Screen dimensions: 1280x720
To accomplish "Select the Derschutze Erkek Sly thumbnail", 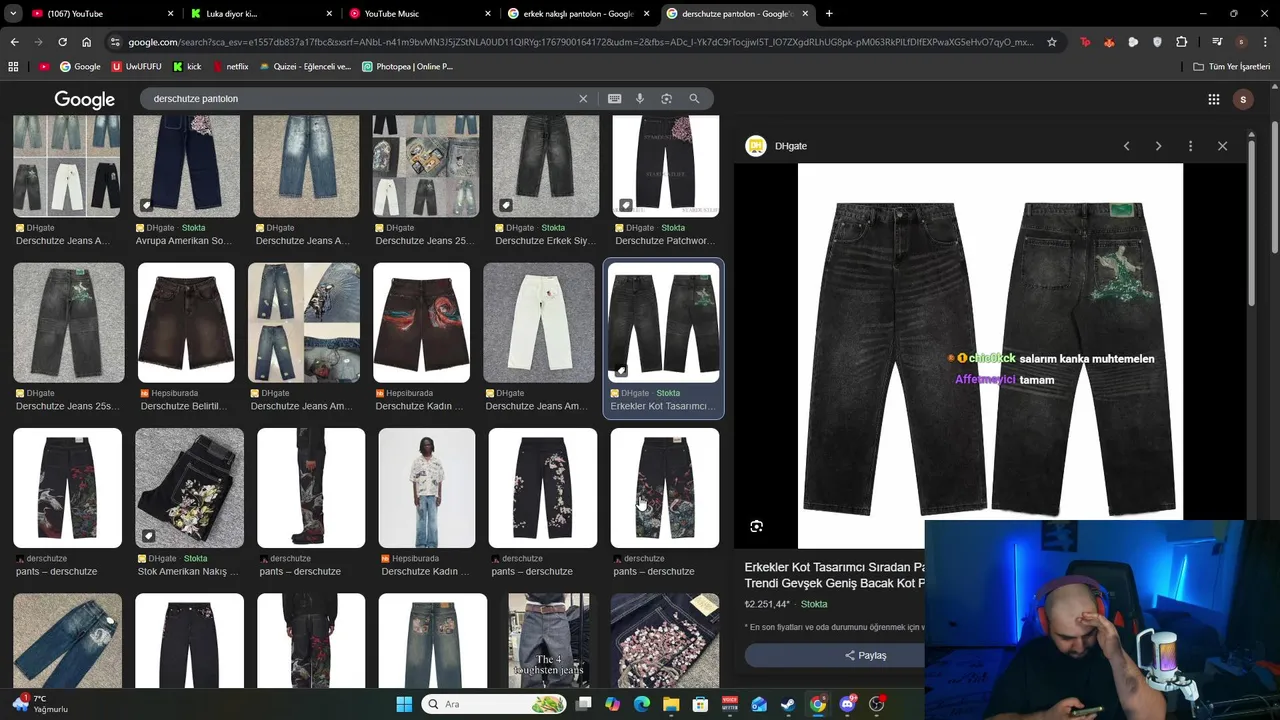I will pos(545,166).
